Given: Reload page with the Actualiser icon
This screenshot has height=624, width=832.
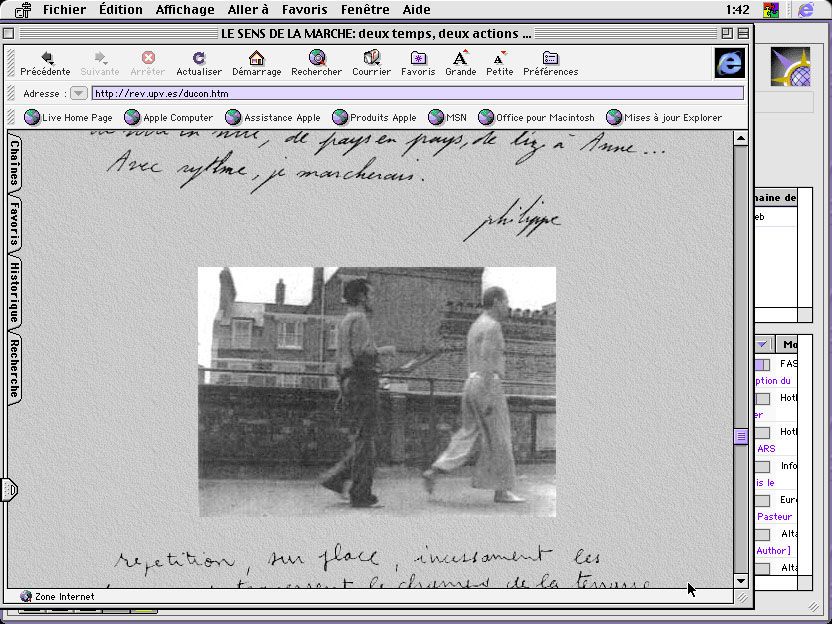Looking at the screenshot, I should tap(199, 59).
